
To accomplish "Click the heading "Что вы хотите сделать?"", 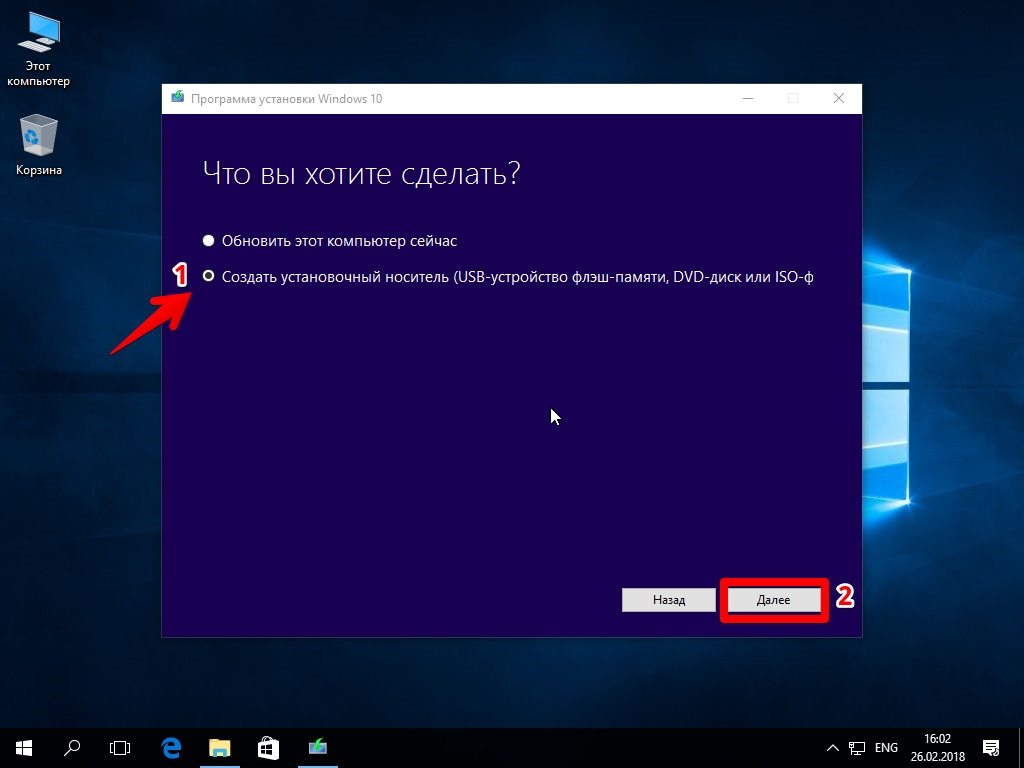I will pyautogui.click(x=361, y=174).
